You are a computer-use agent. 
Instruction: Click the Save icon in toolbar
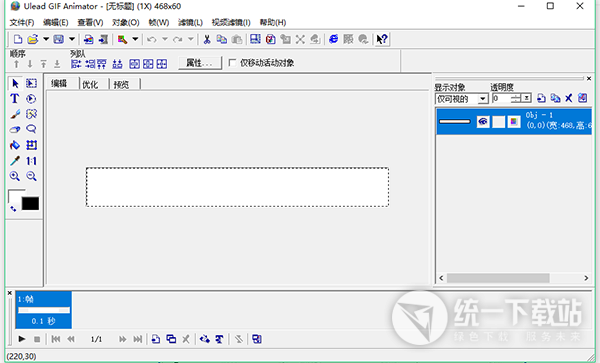pyautogui.click(x=59, y=39)
